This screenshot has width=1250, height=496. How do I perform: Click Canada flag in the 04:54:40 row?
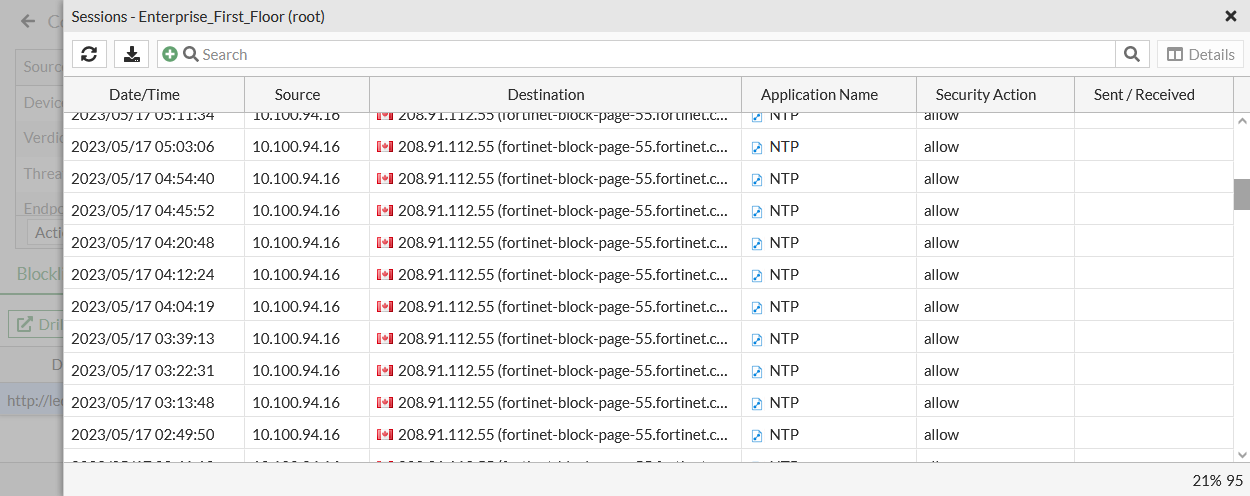385,179
